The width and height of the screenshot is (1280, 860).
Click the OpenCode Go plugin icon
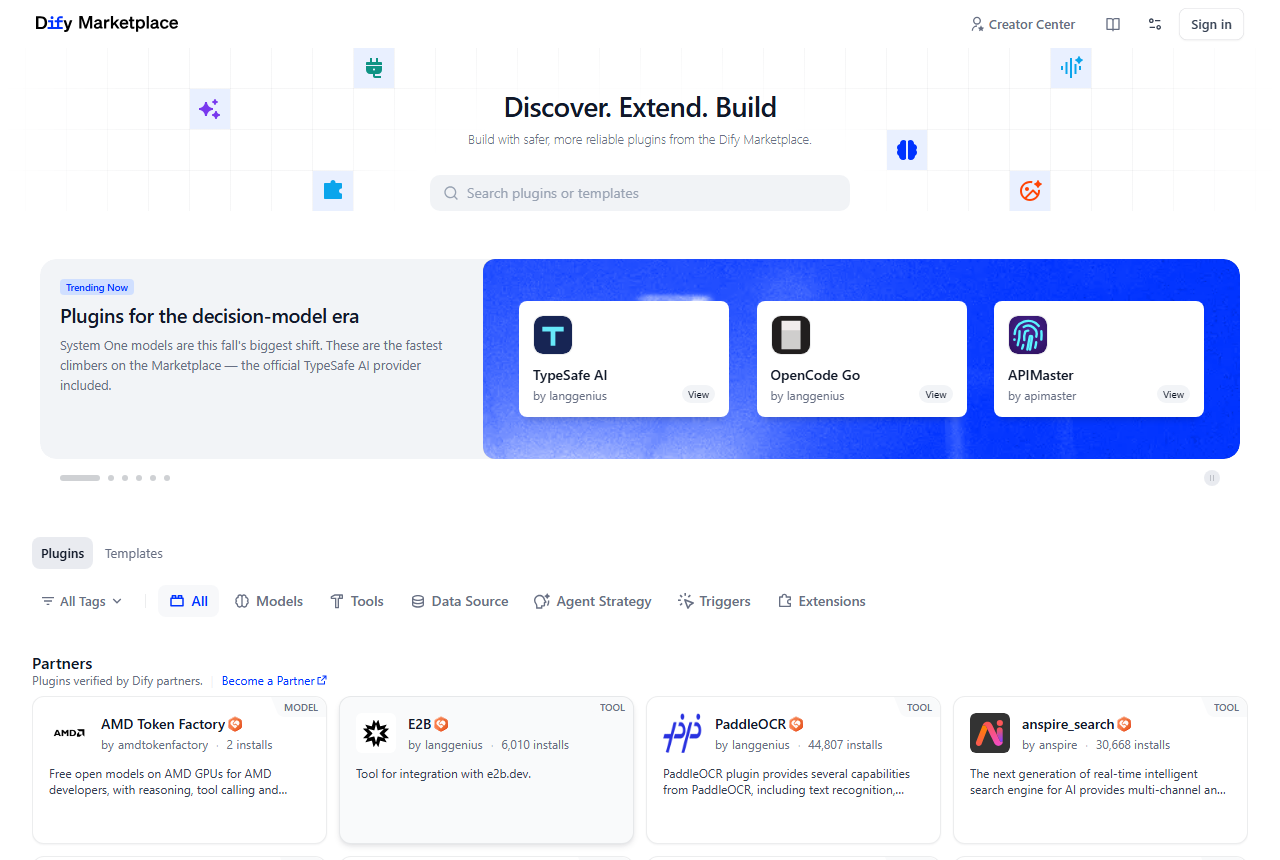(x=790, y=335)
